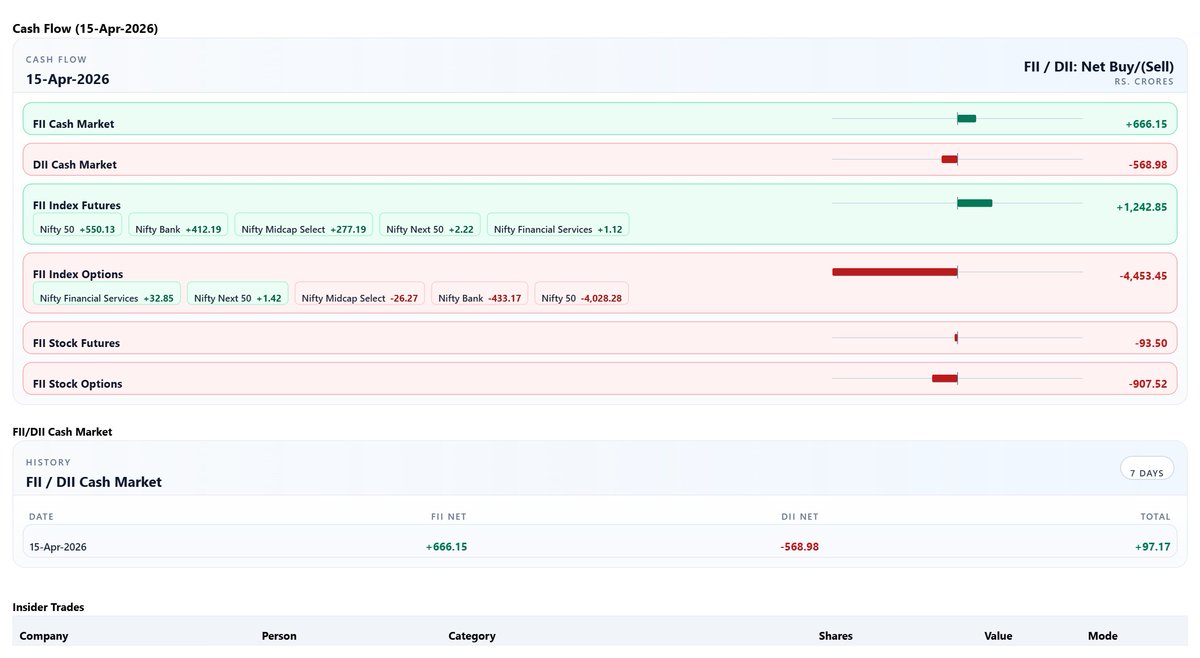Click the Company column header in Insider Trades
The height and width of the screenshot is (658, 1200).
click(44, 636)
